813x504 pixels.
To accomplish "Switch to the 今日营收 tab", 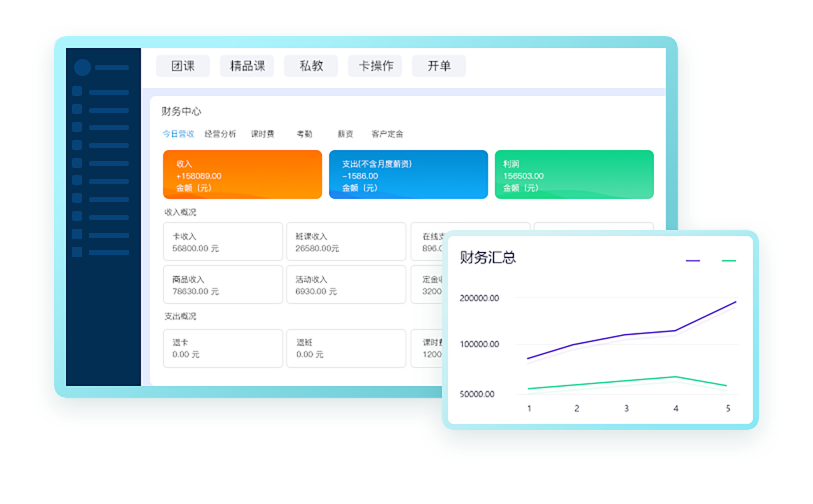I will tap(178, 134).
